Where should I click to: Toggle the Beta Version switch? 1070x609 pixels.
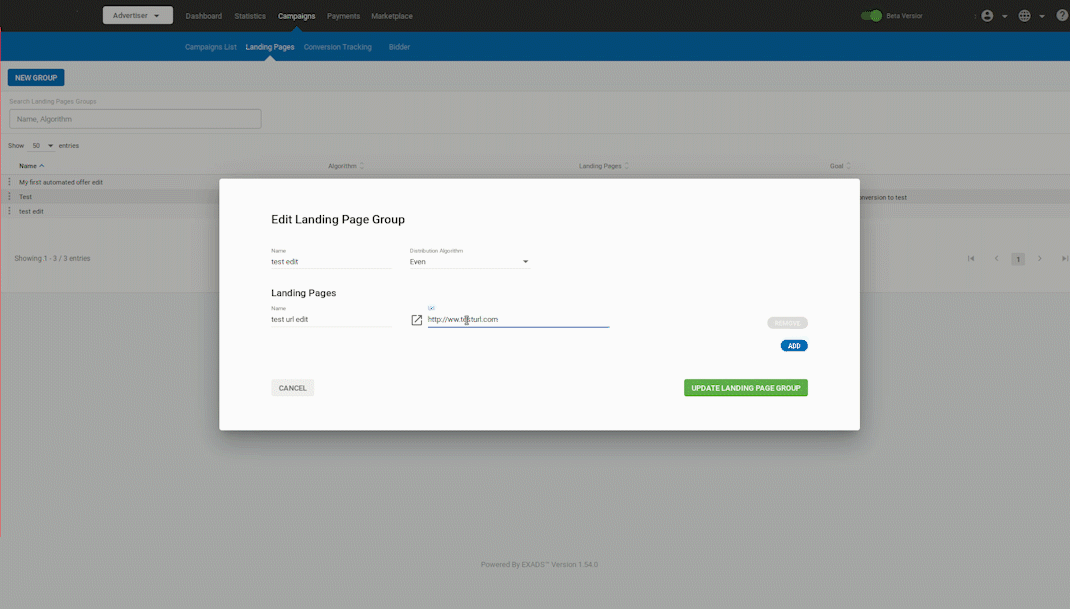coord(871,16)
